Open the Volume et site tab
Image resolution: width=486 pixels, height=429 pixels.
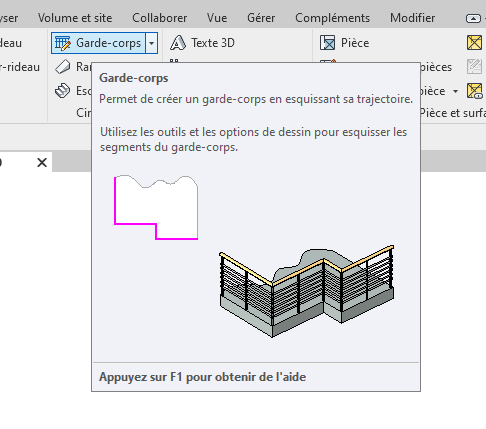tap(75, 18)
